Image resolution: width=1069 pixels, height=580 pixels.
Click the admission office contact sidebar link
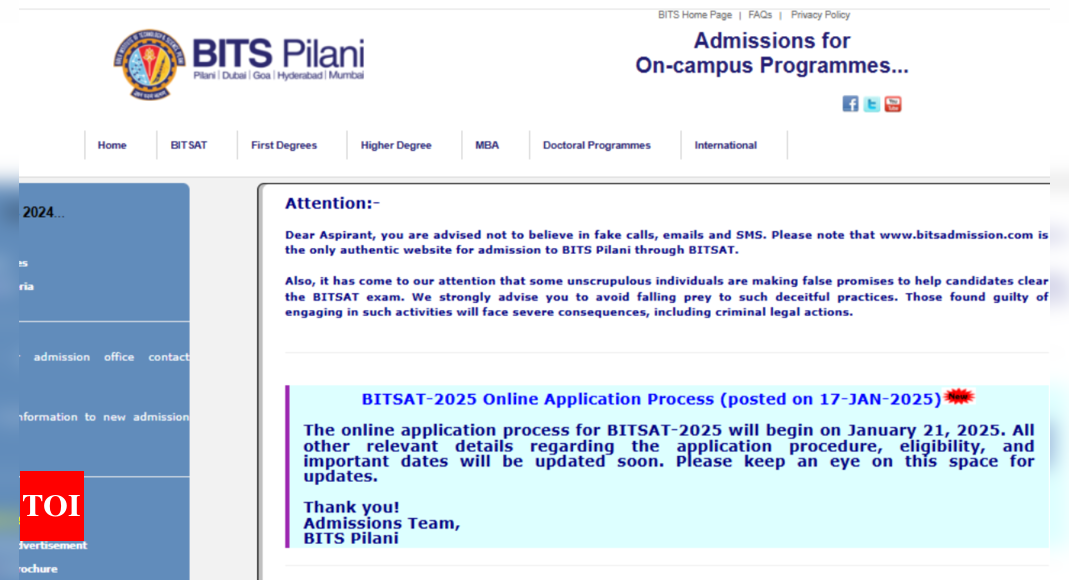pos(111,357)
